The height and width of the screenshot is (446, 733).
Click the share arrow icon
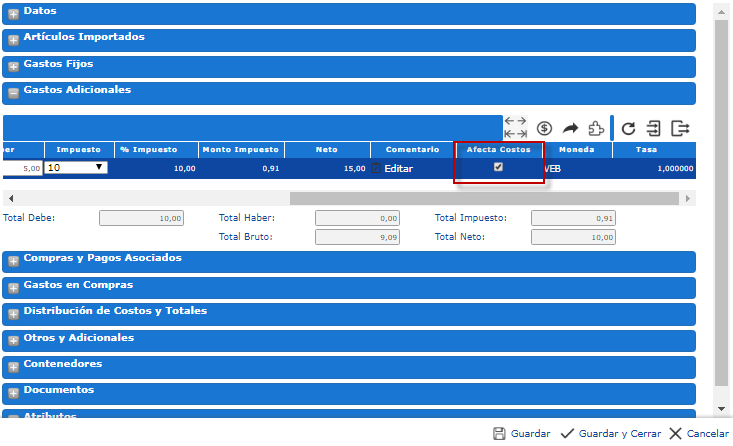pyautogui.click(x=571, y=128)
